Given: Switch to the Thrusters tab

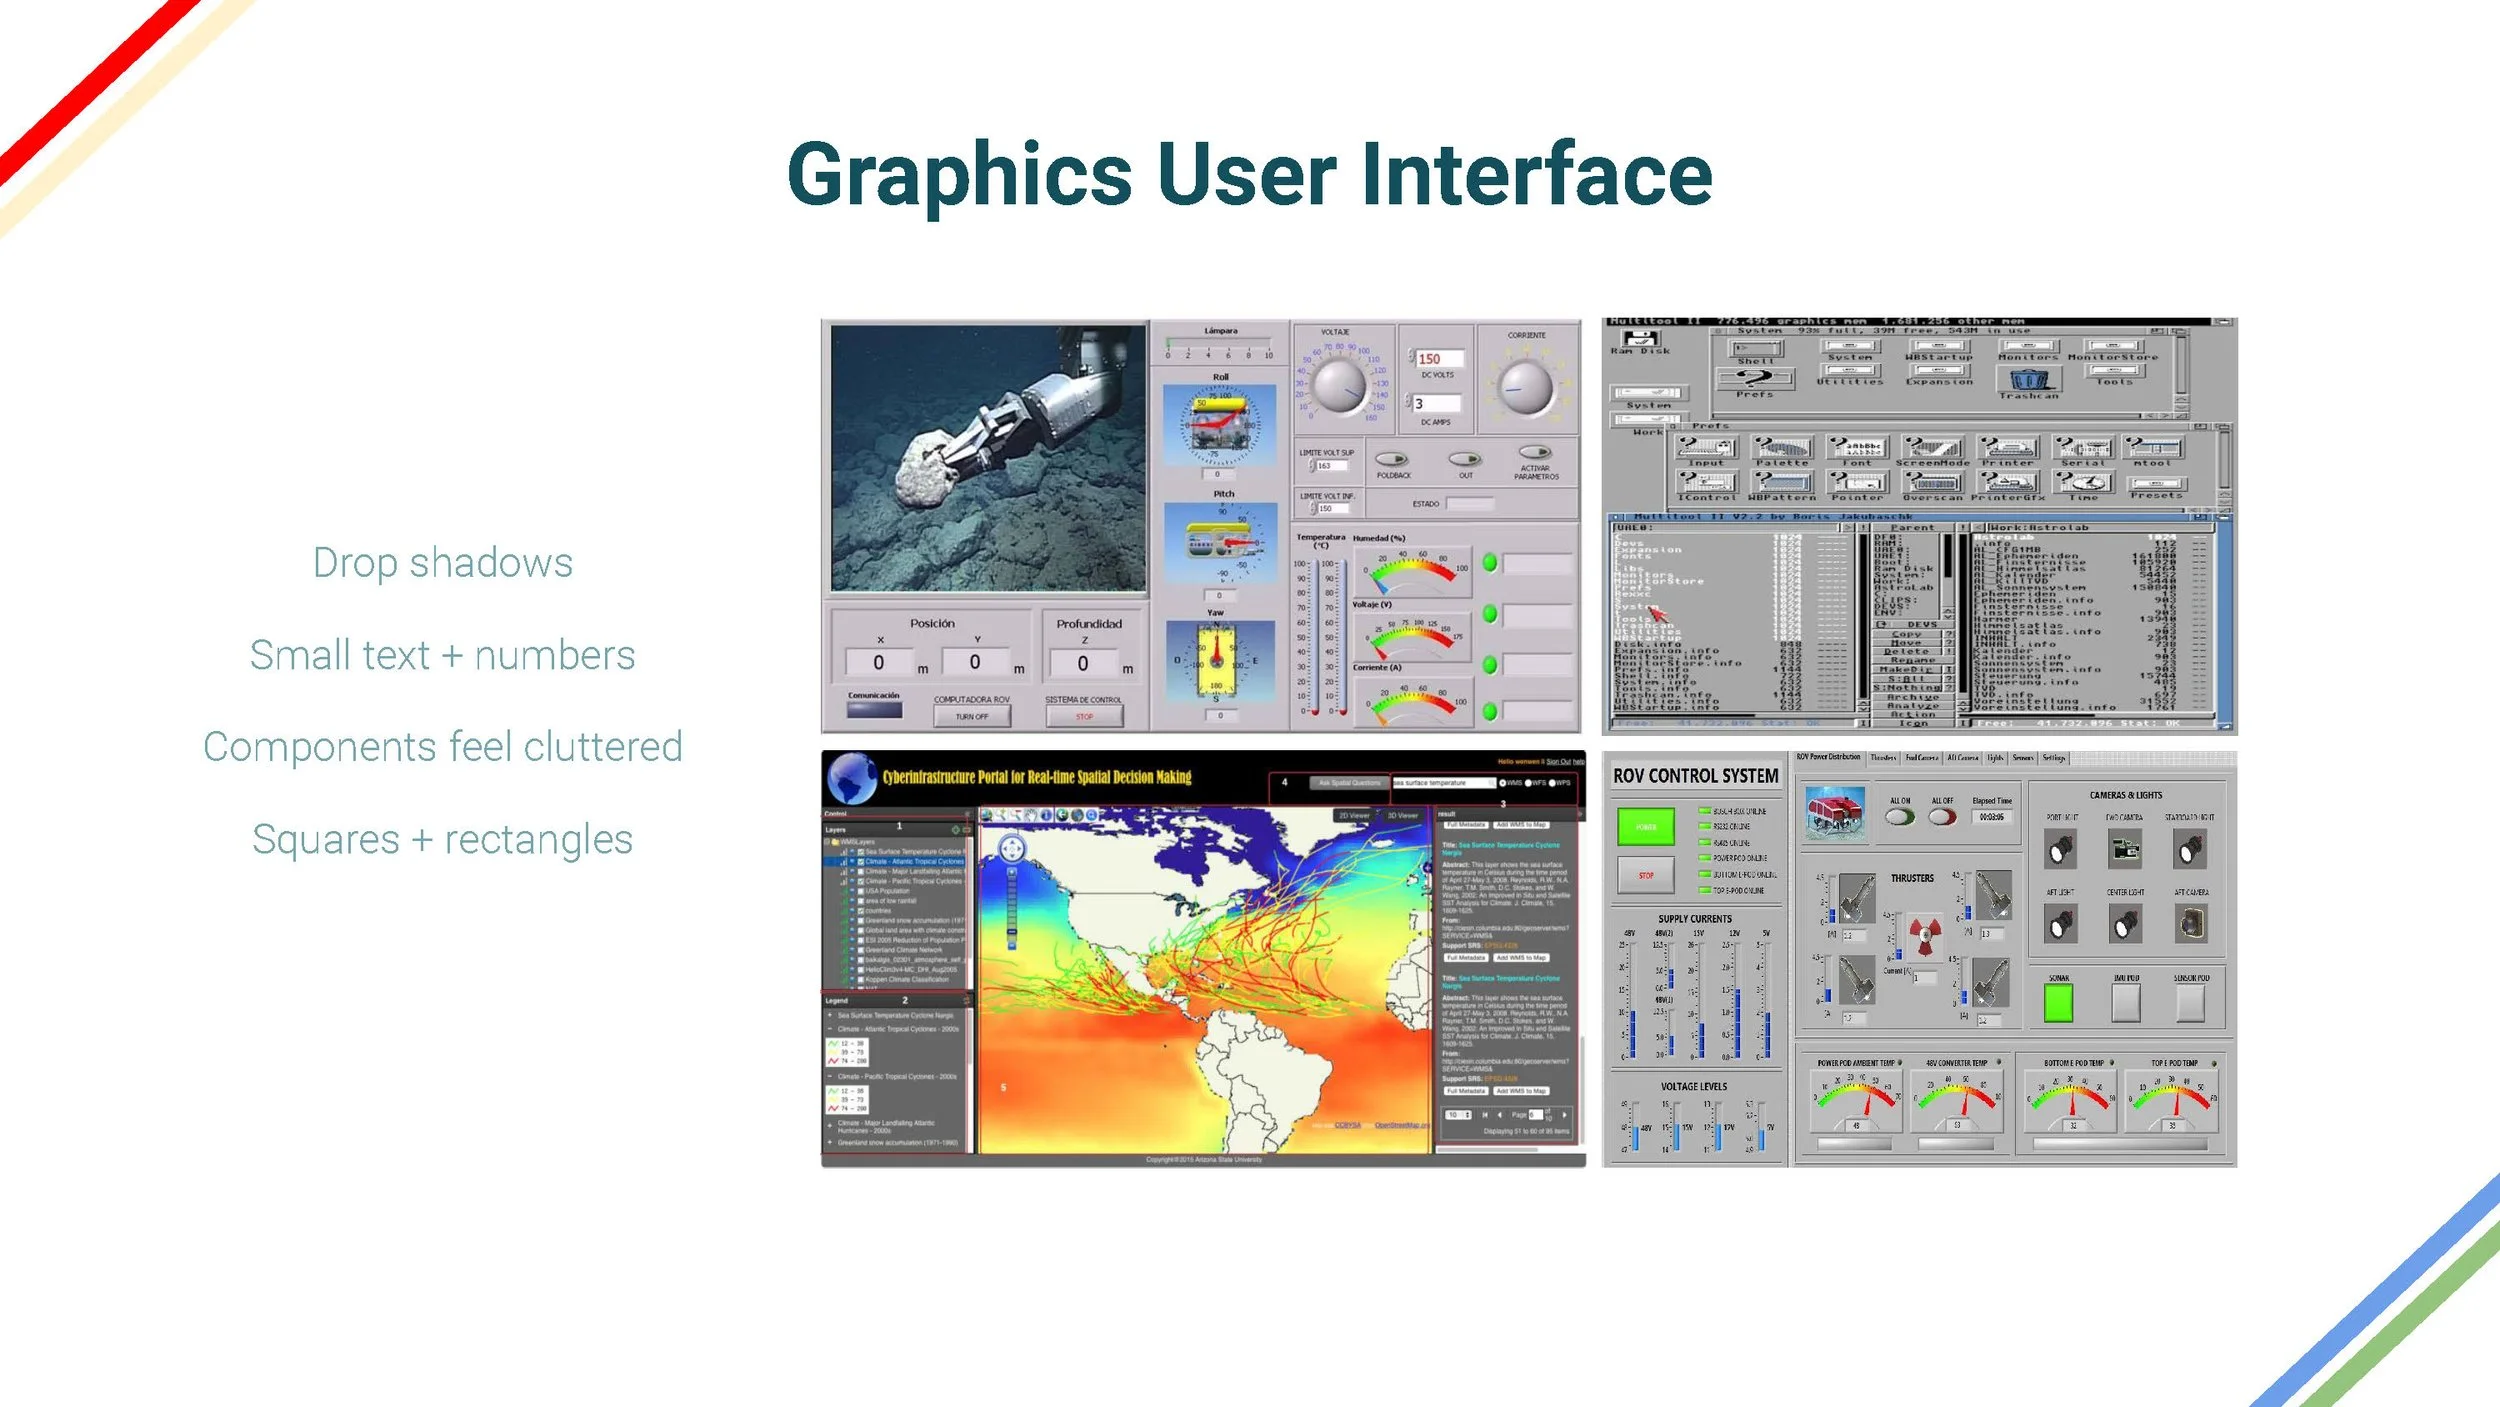Looking at the screenshot, I should [1883, 758].
